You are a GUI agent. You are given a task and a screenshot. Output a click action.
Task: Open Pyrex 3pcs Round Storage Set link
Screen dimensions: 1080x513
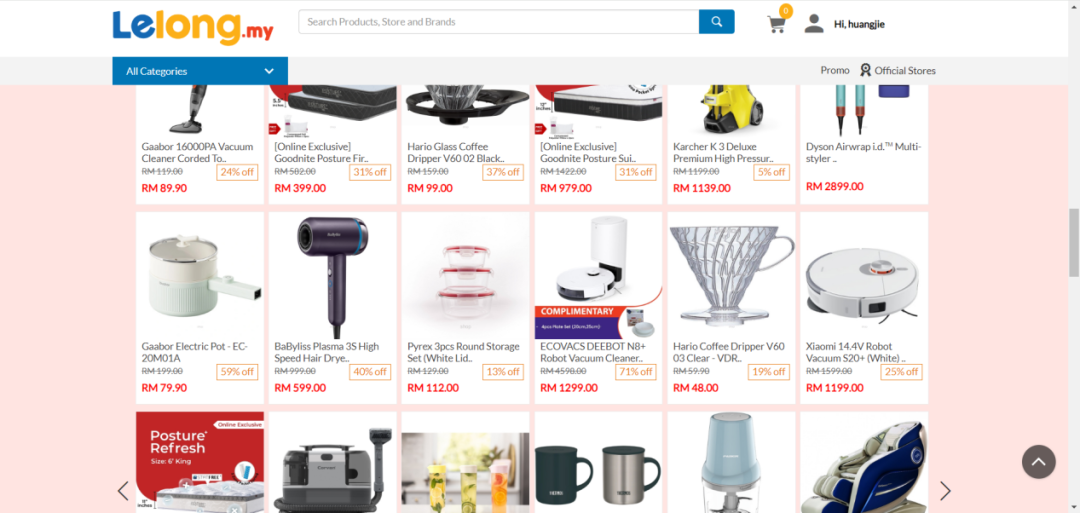click(464, 352)
